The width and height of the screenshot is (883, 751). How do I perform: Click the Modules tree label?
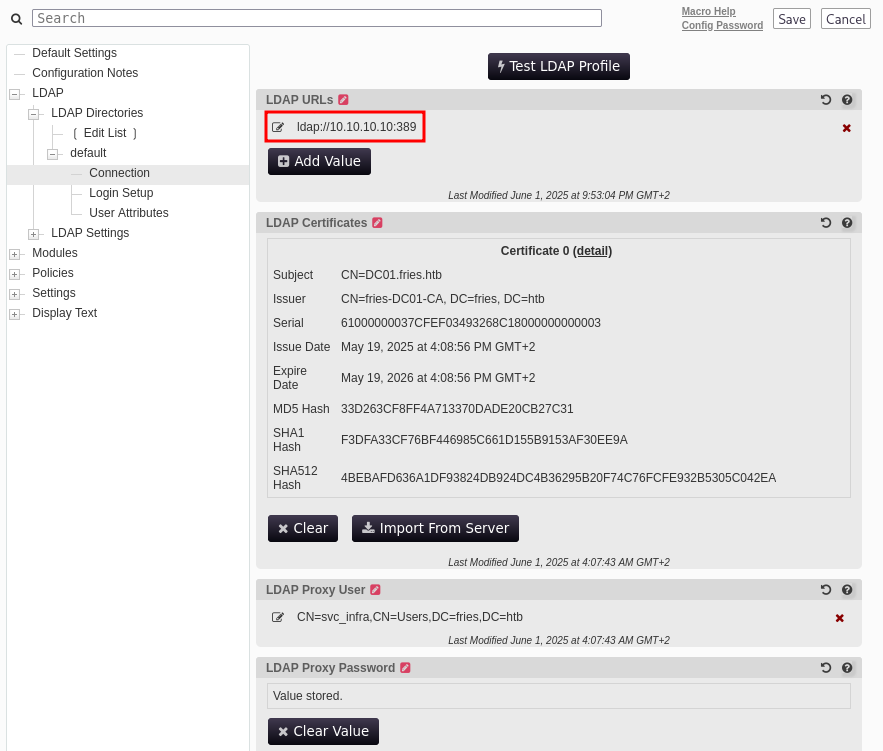[55, 253]
